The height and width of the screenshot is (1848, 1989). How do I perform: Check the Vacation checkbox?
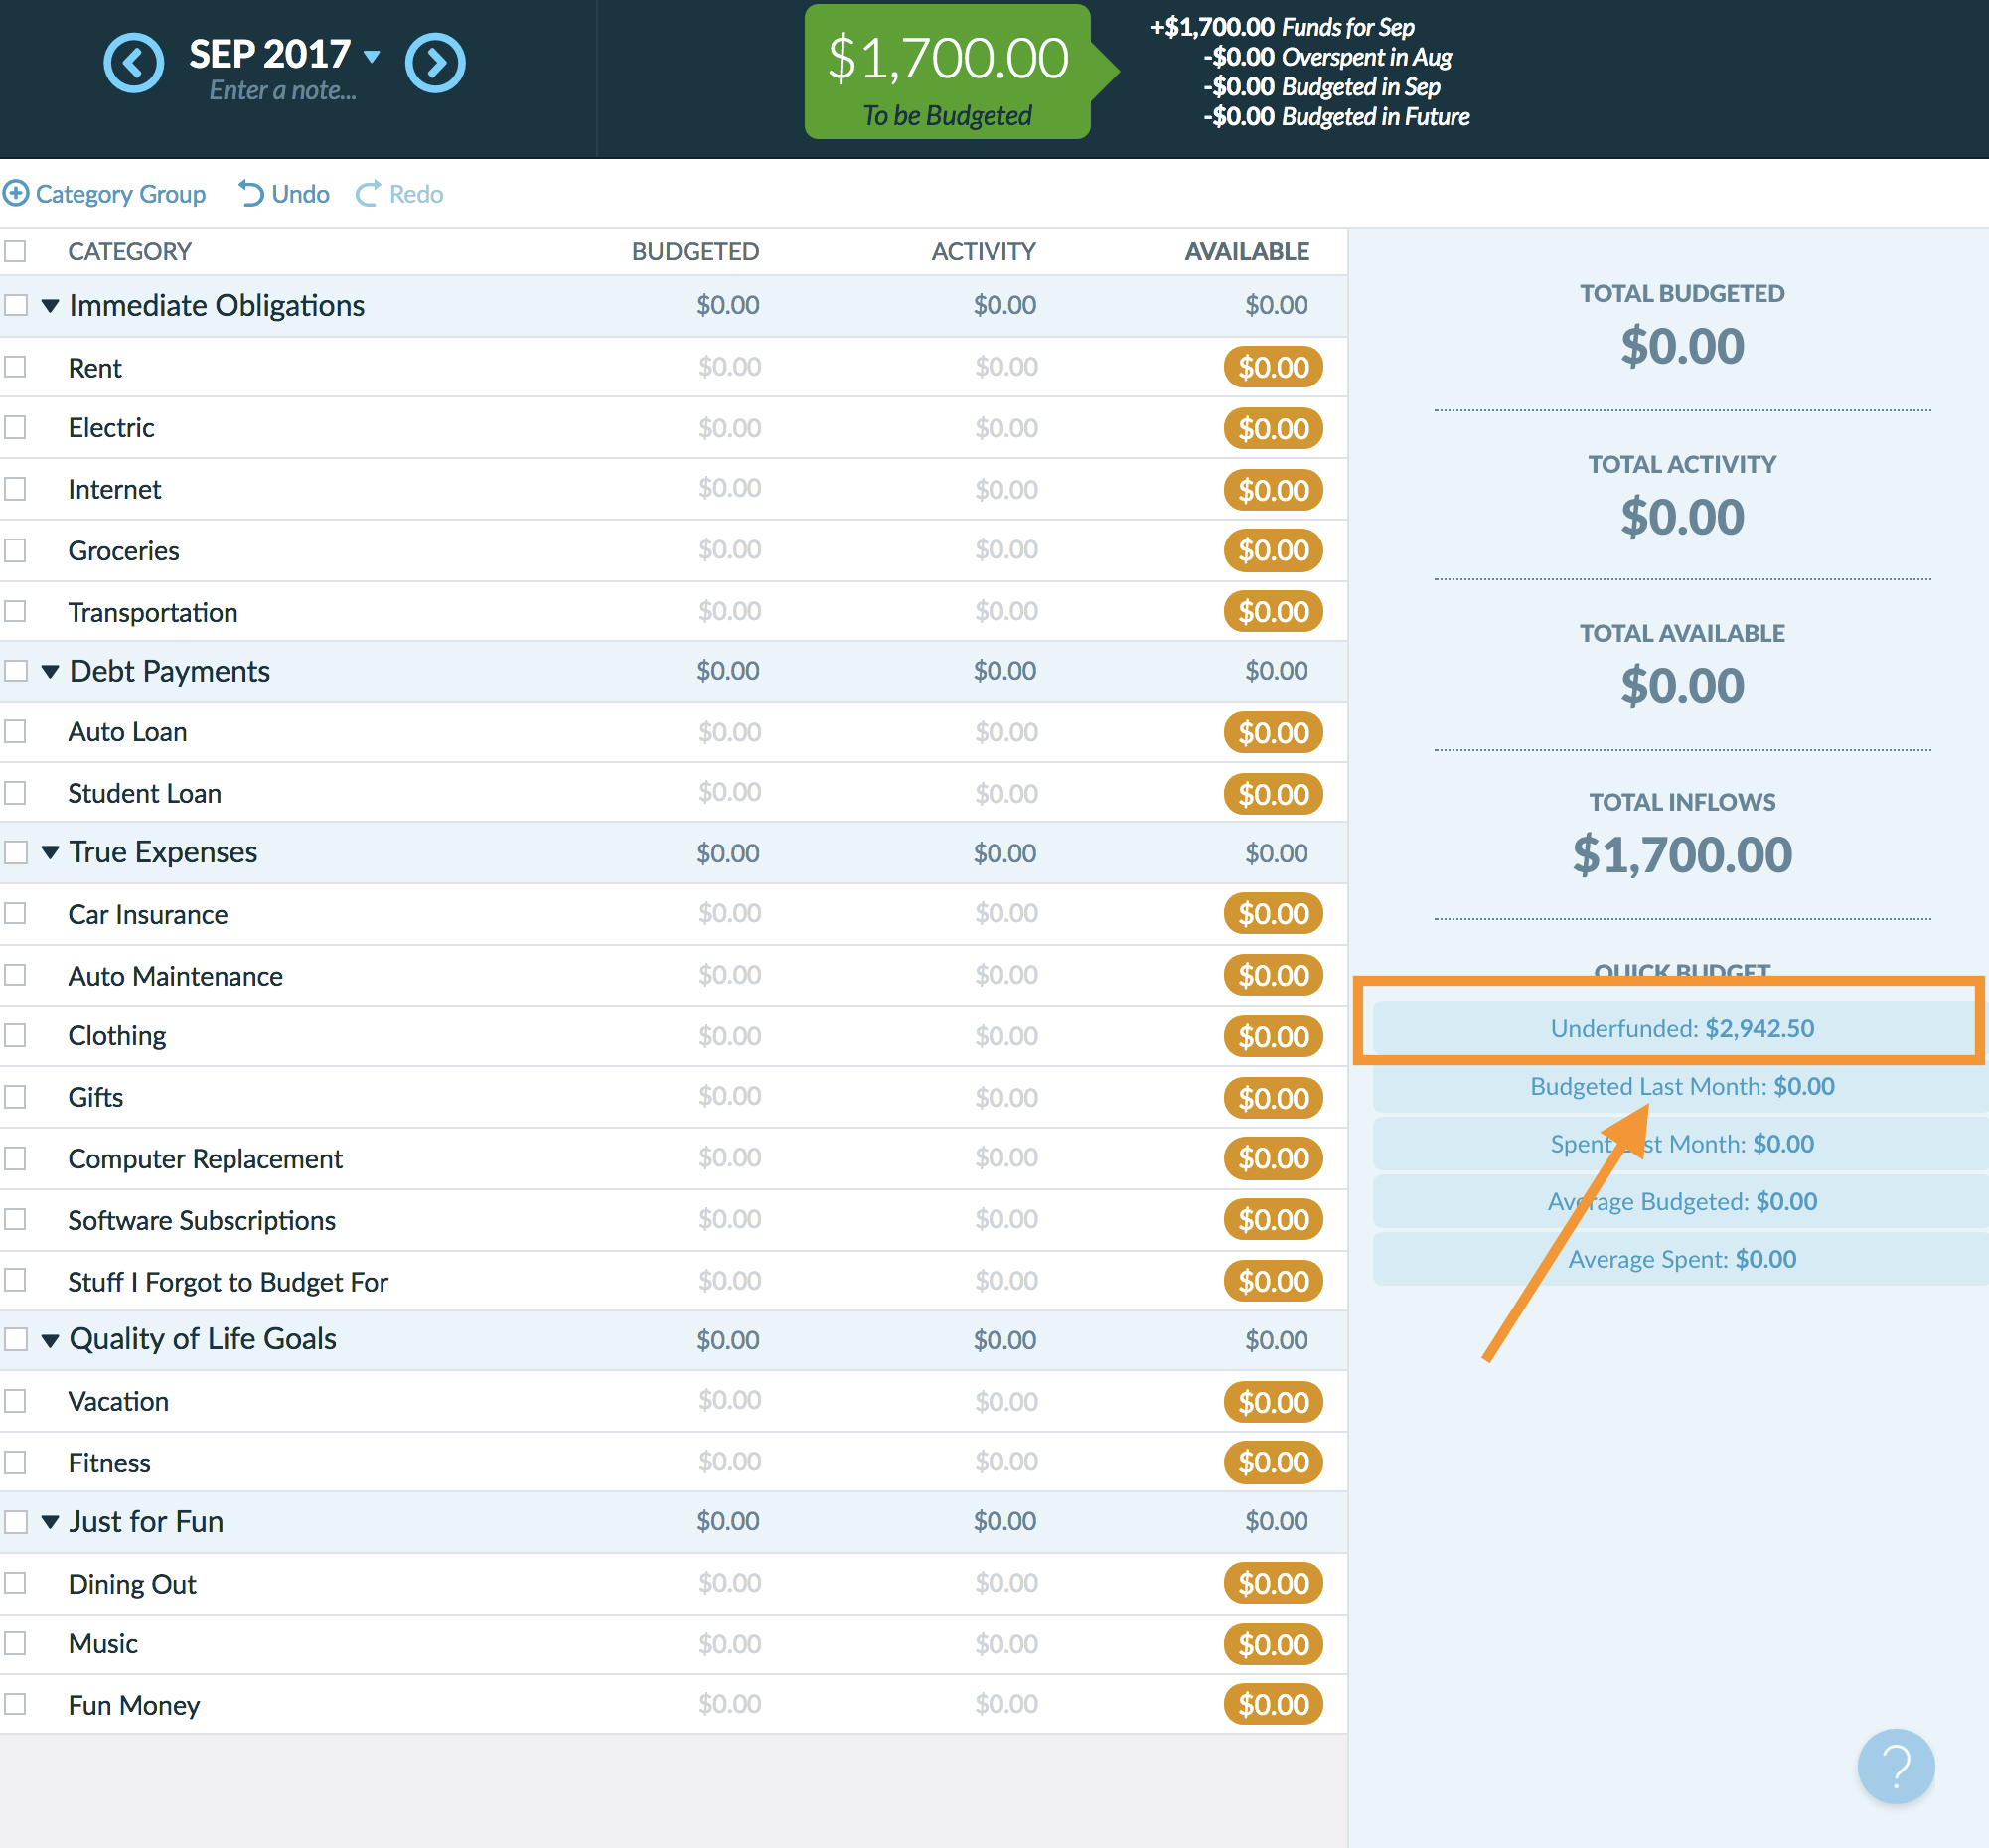pos(15,1401)
